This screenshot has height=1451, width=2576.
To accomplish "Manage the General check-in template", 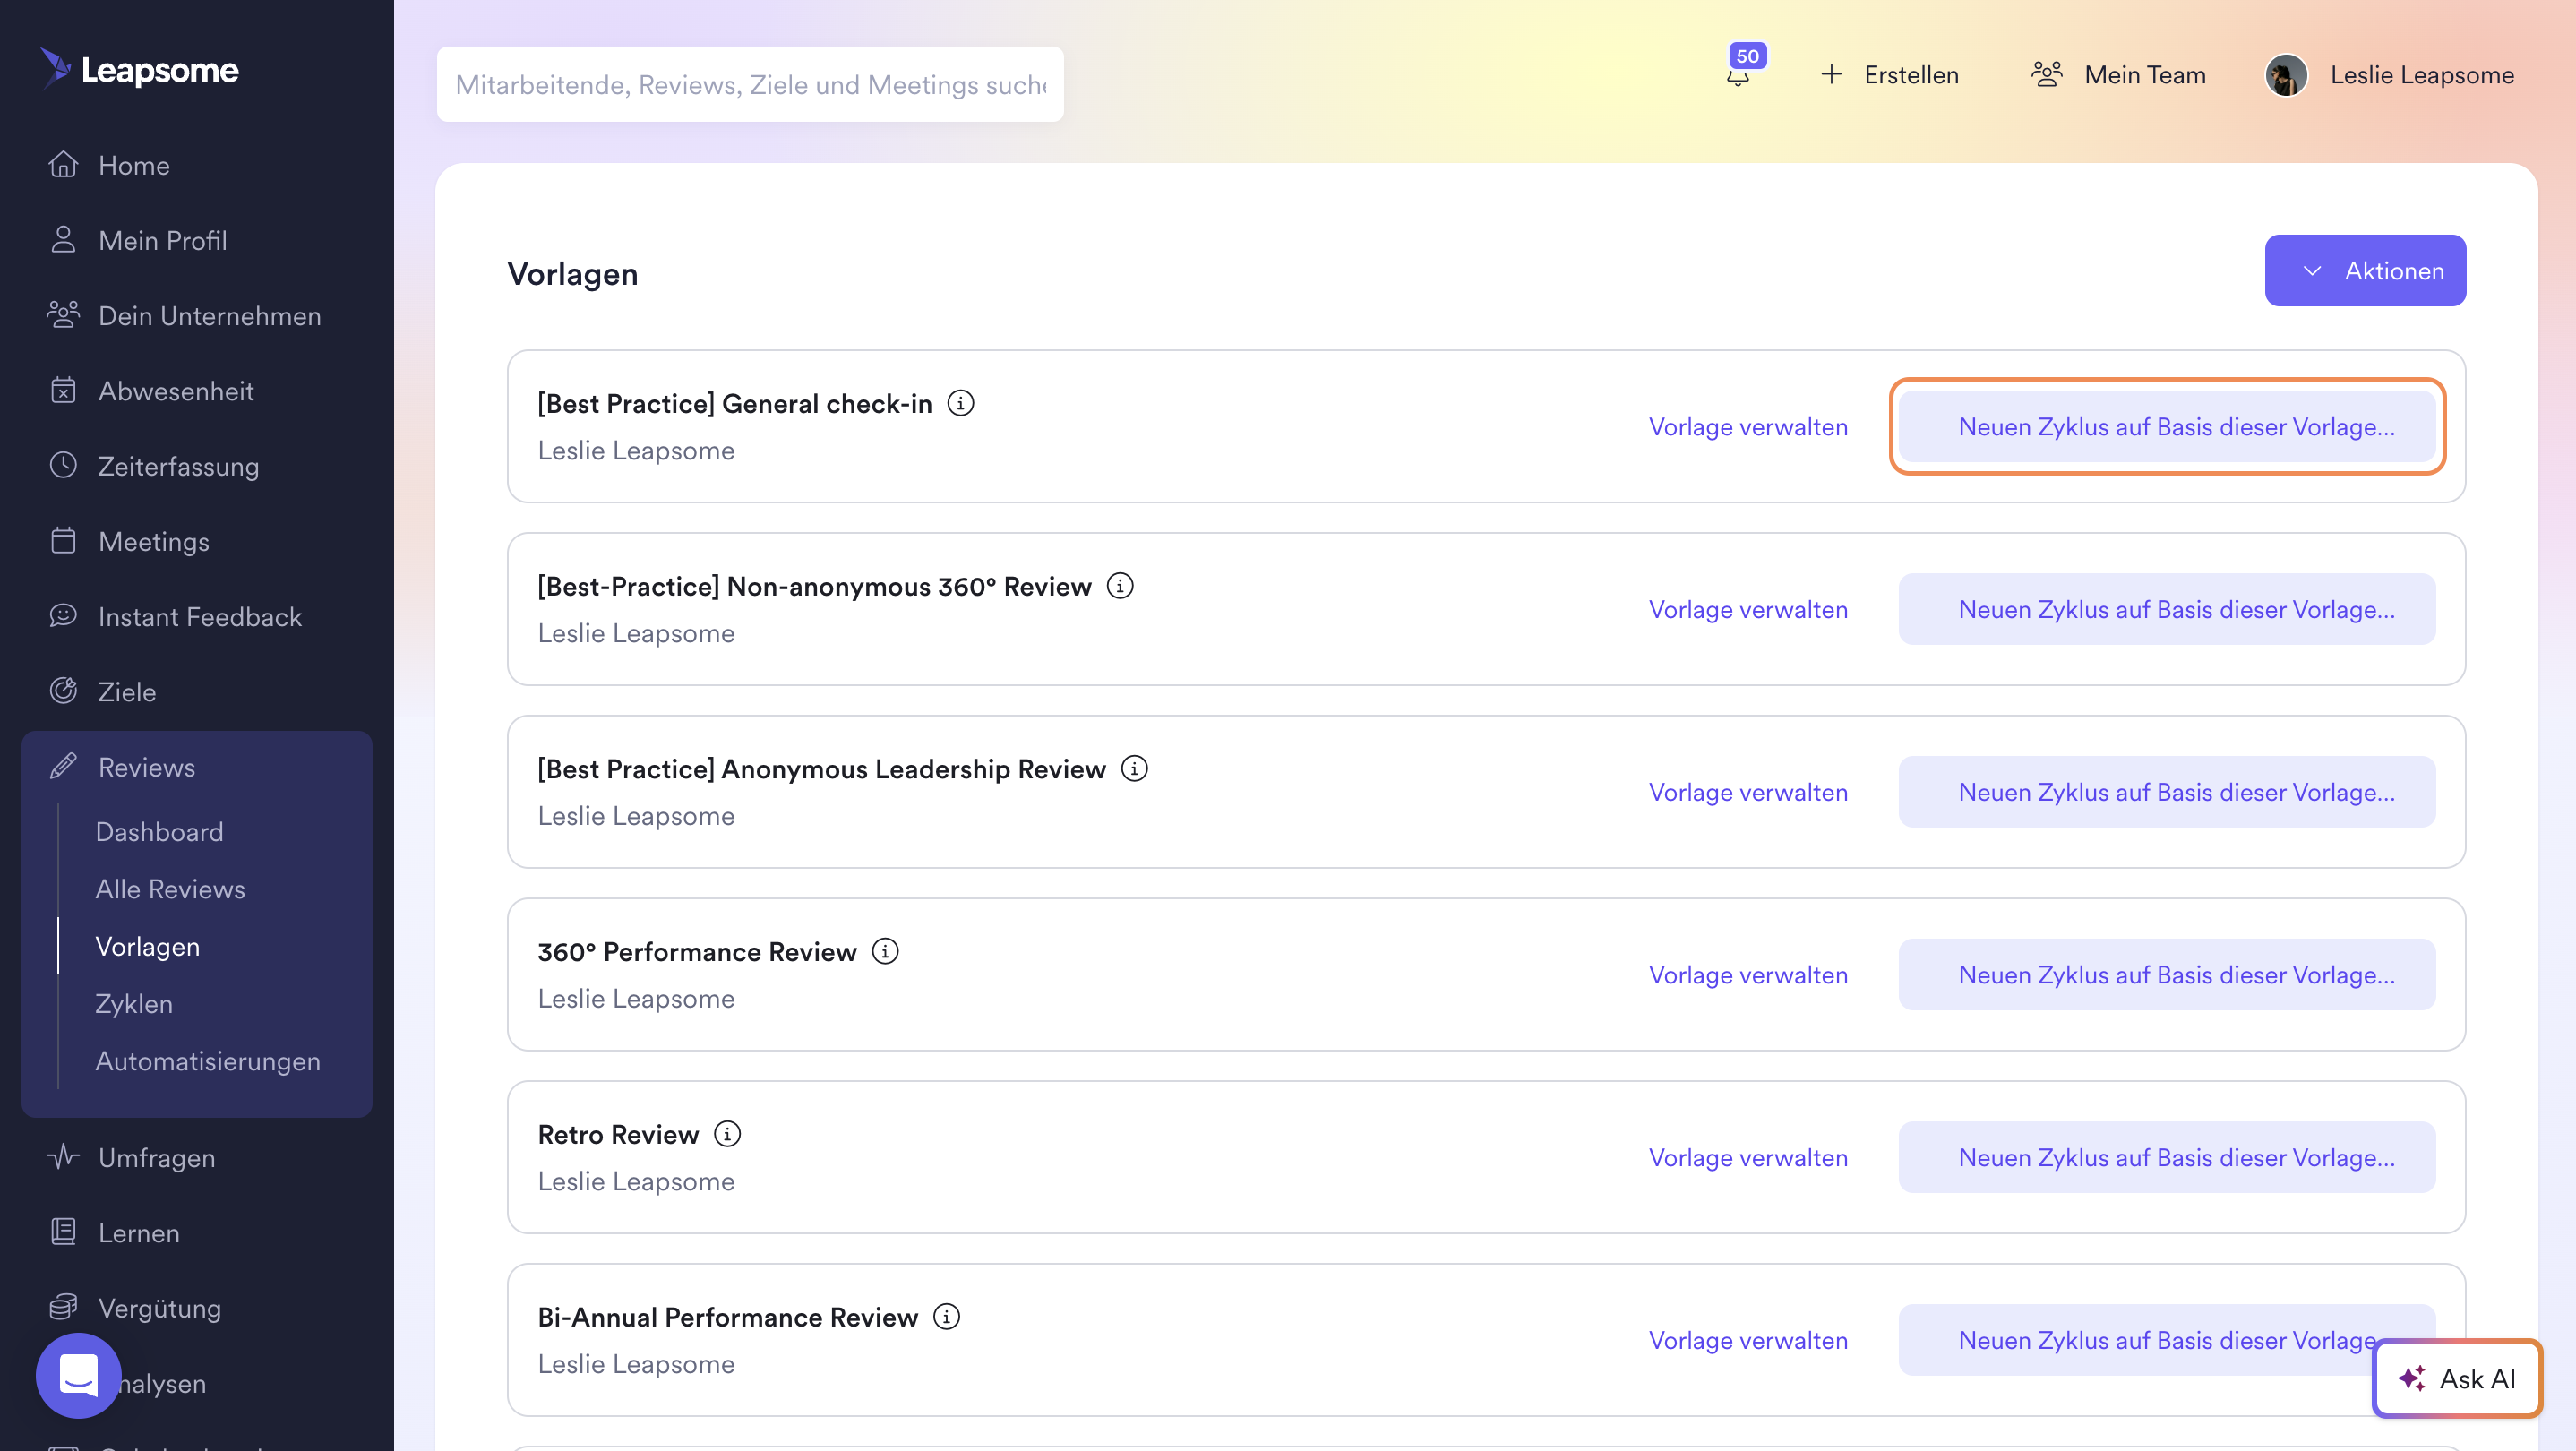I will pos(1748,427).
